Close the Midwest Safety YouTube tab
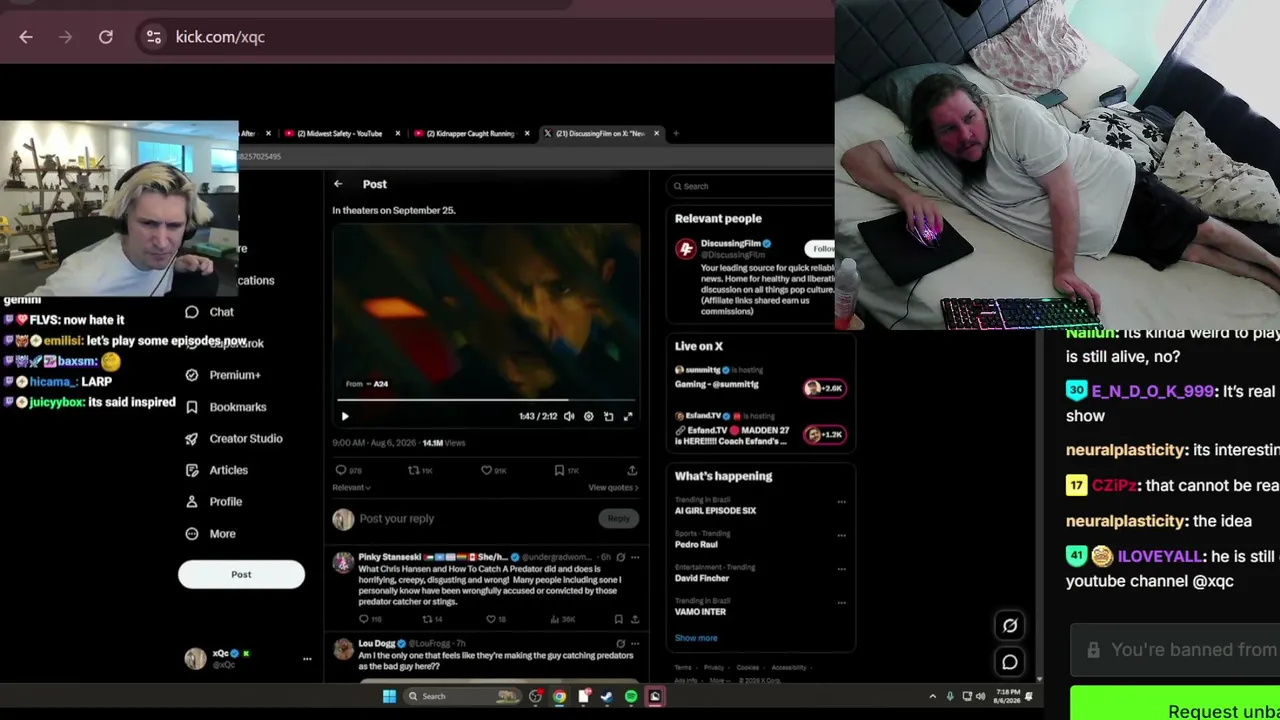The image size is (1280, 720). pos(397,133)
